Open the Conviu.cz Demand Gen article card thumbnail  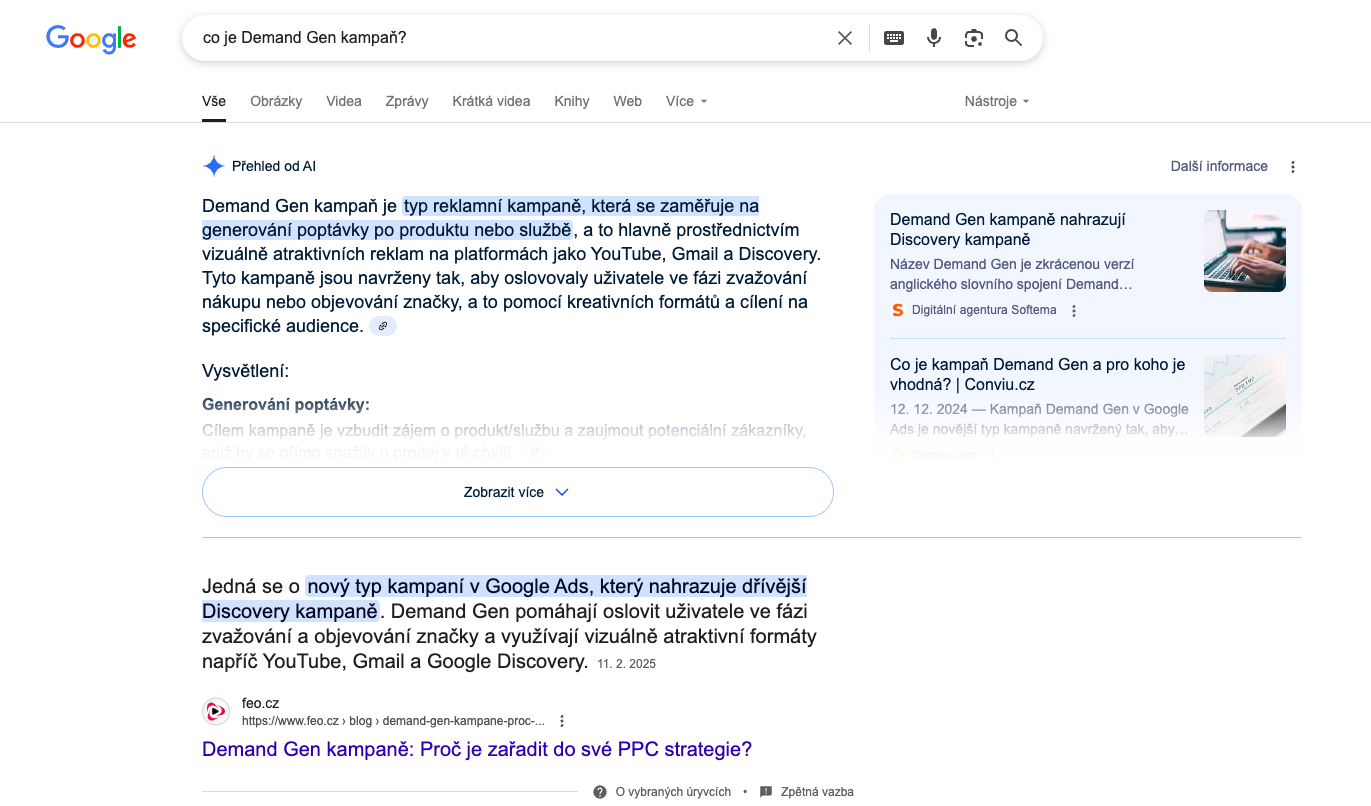[1245, 396]
